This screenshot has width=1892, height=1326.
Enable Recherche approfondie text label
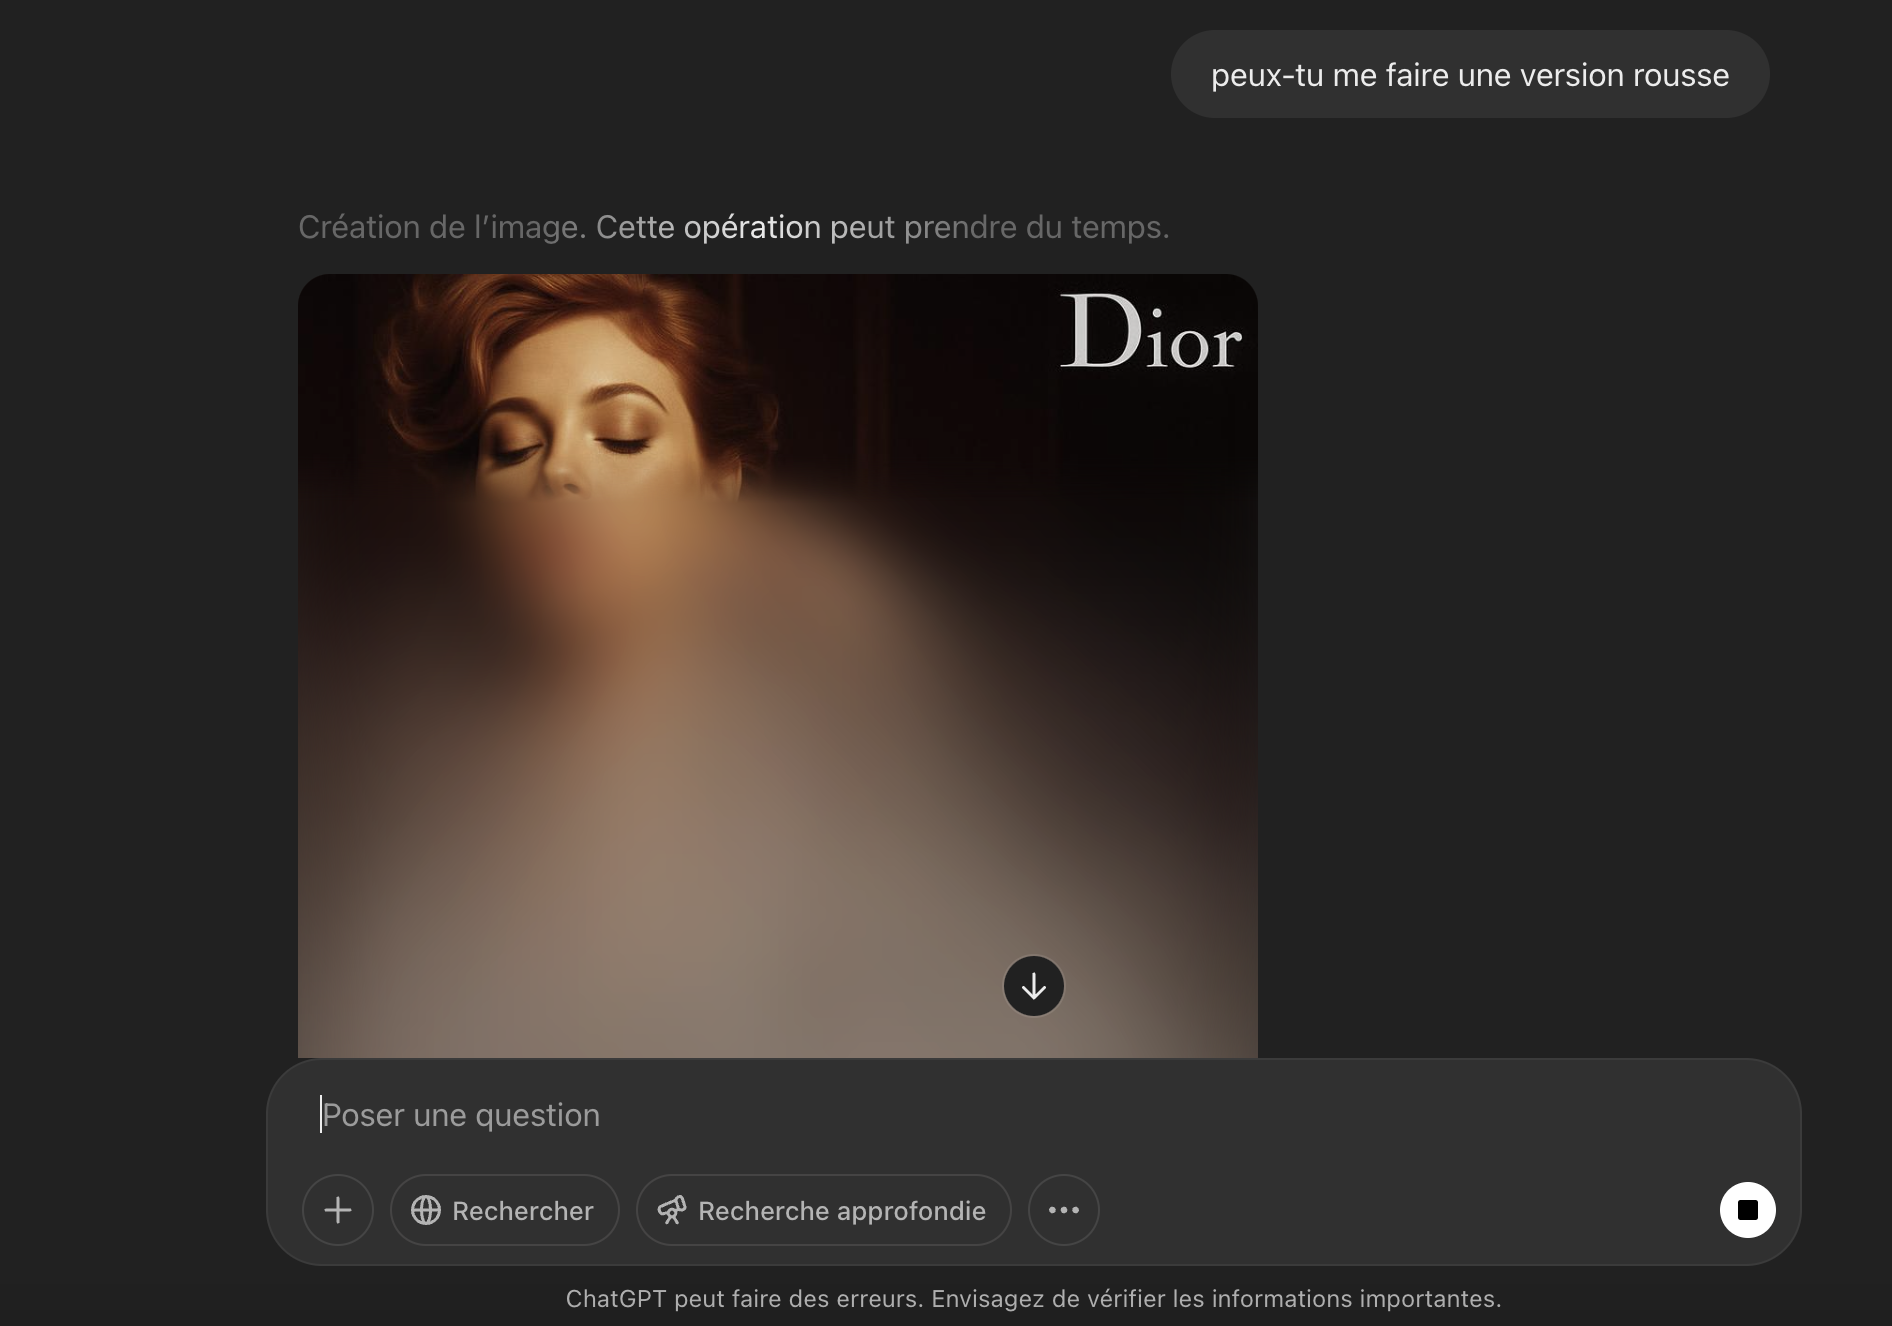point(841,1211)
